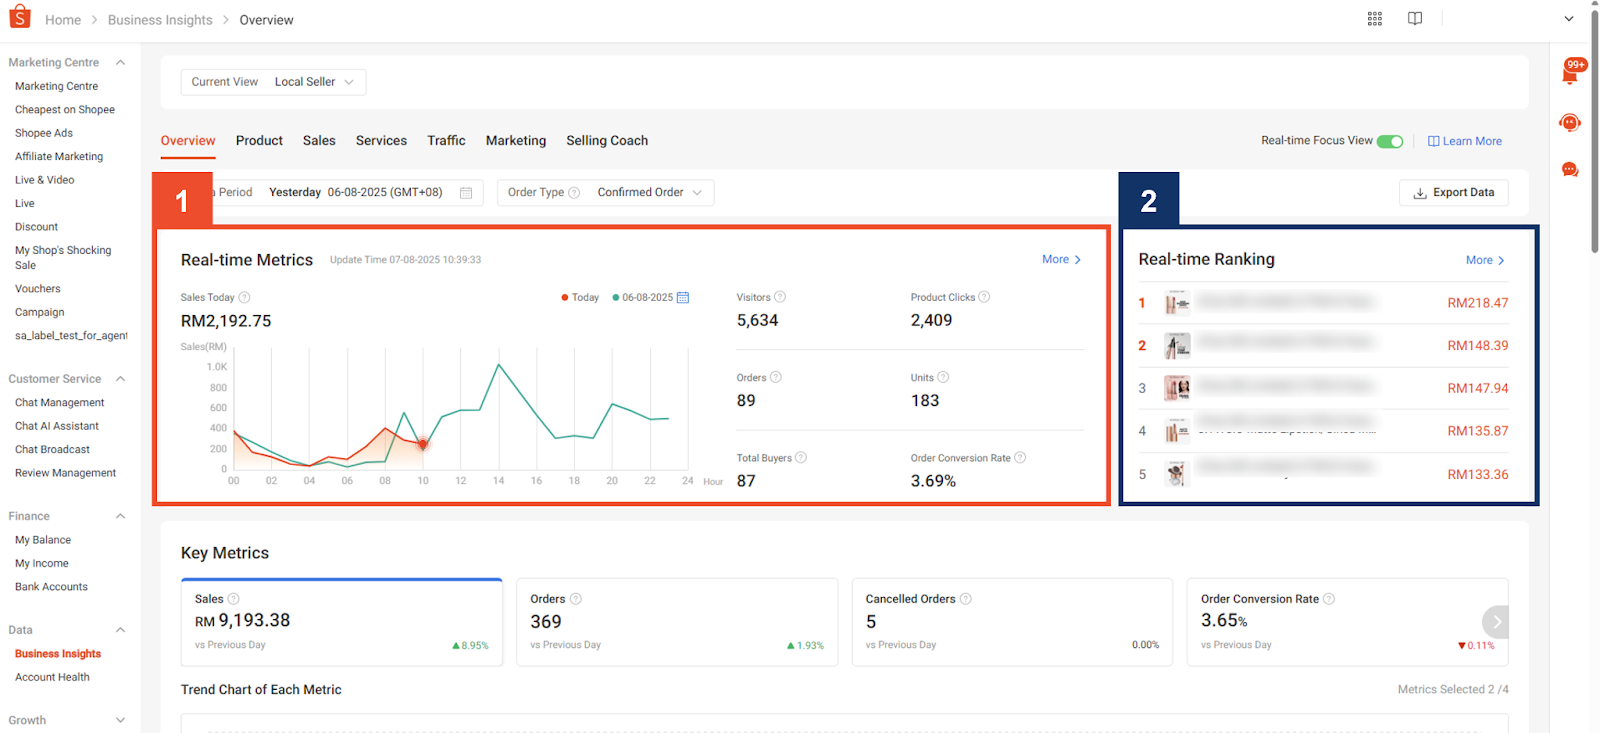Screen dimensions: 1600x733
Task: Click help icon on Key Metrics Orders card
Action: click(x=576, y=599)
